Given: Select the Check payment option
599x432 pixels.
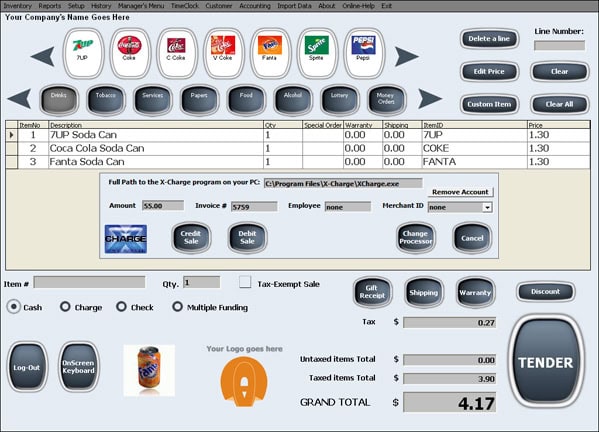Looking at the screenshot, I should pyautogui.click(x=121, y=307).
